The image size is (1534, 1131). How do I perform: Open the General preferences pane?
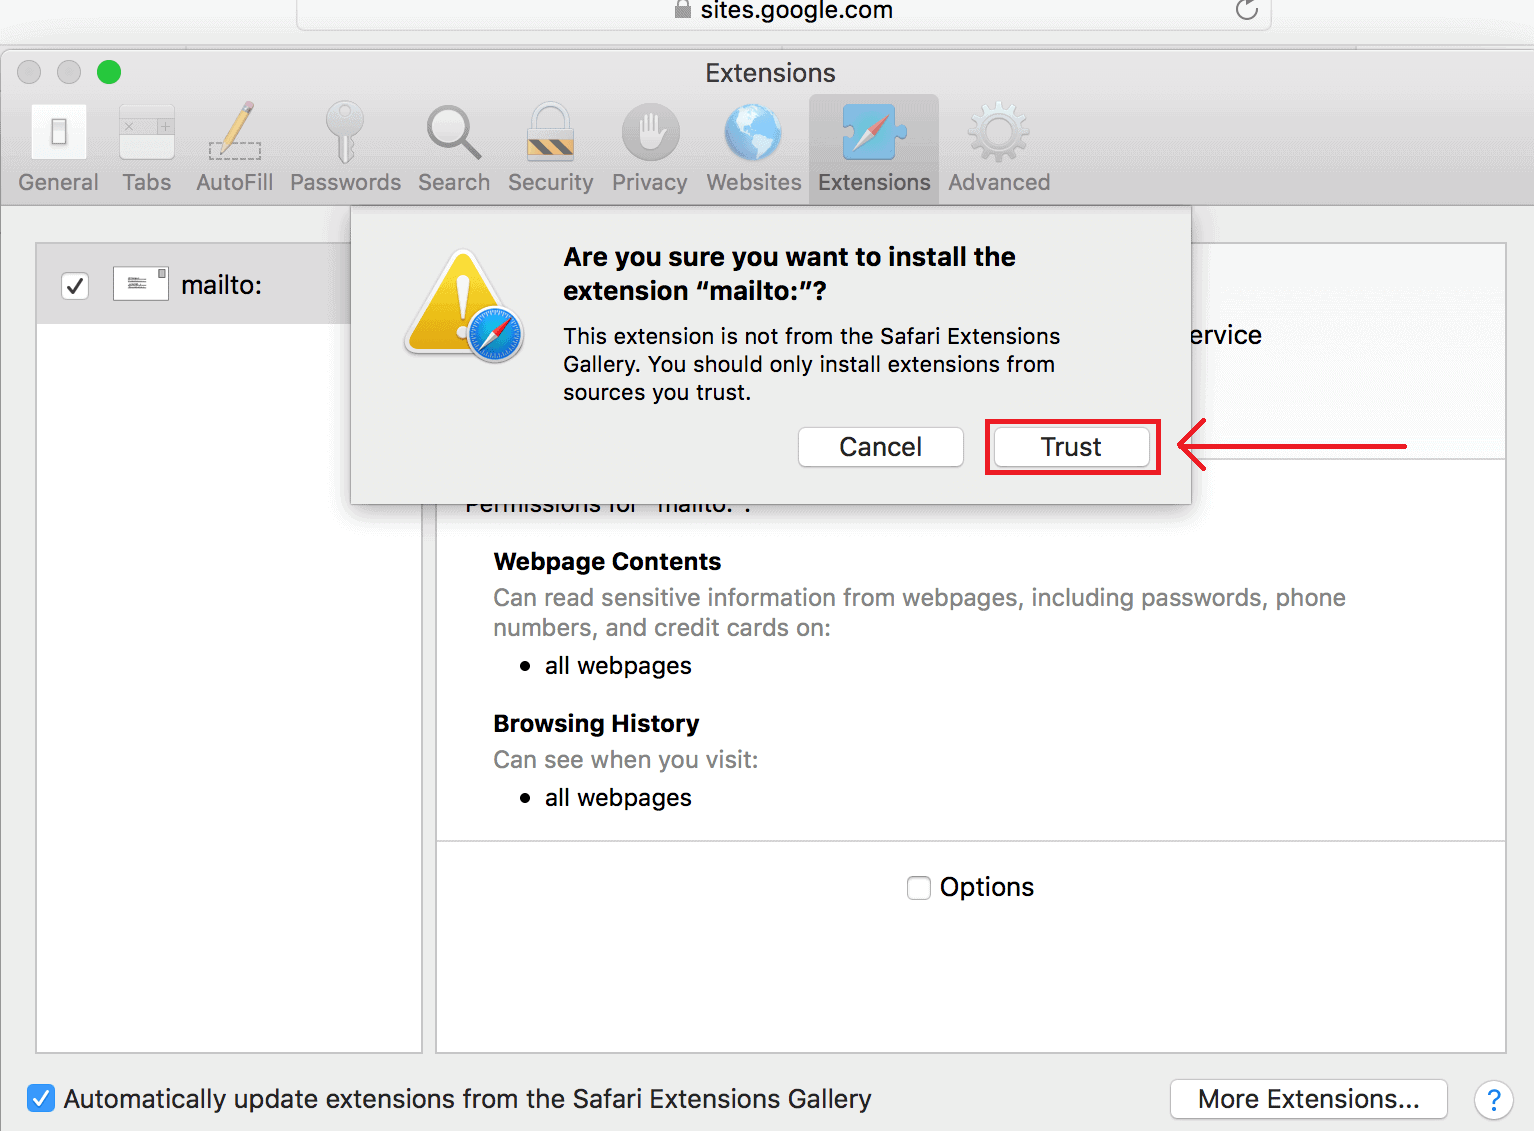point(59,148)
